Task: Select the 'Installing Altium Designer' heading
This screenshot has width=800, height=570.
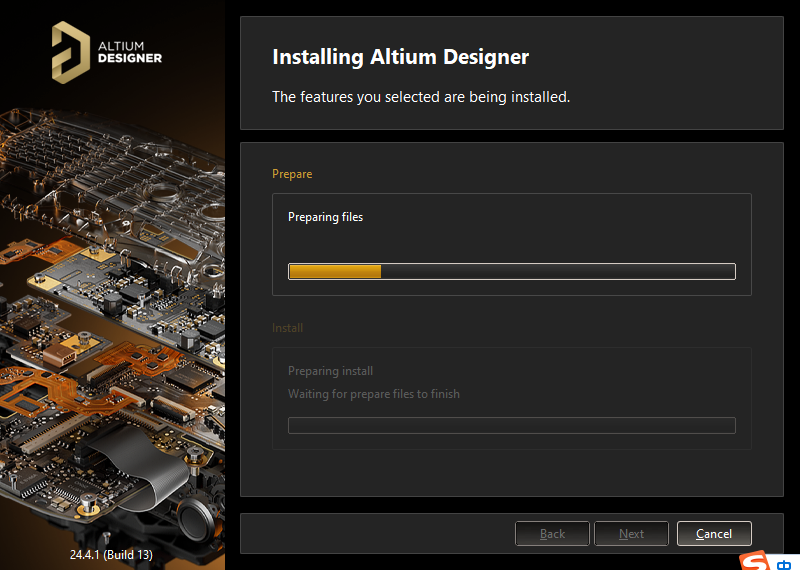Action: pyautogui.click(x=401, y=57)
